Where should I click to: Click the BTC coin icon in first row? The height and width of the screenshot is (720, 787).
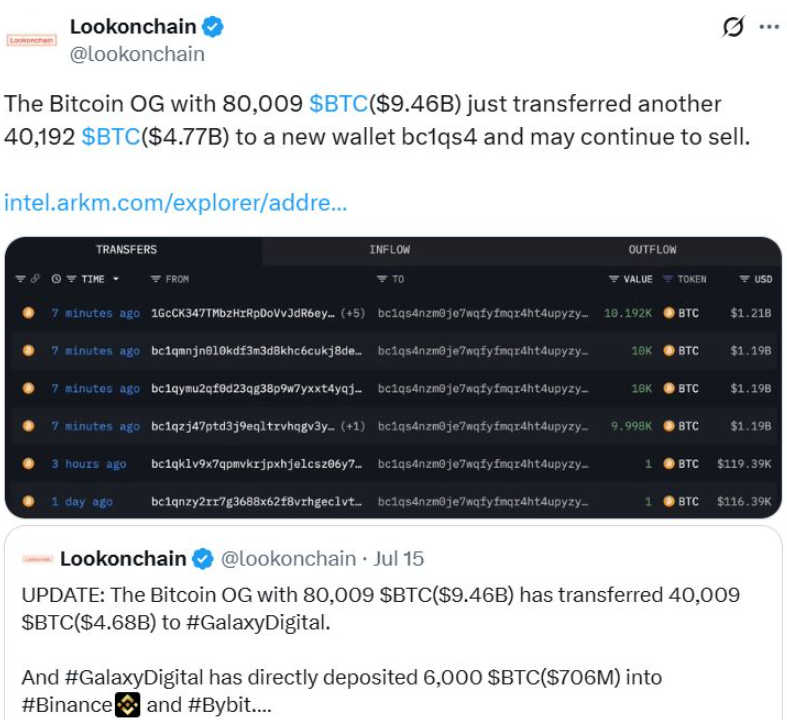pyautogui.click(x=669, y=313)
